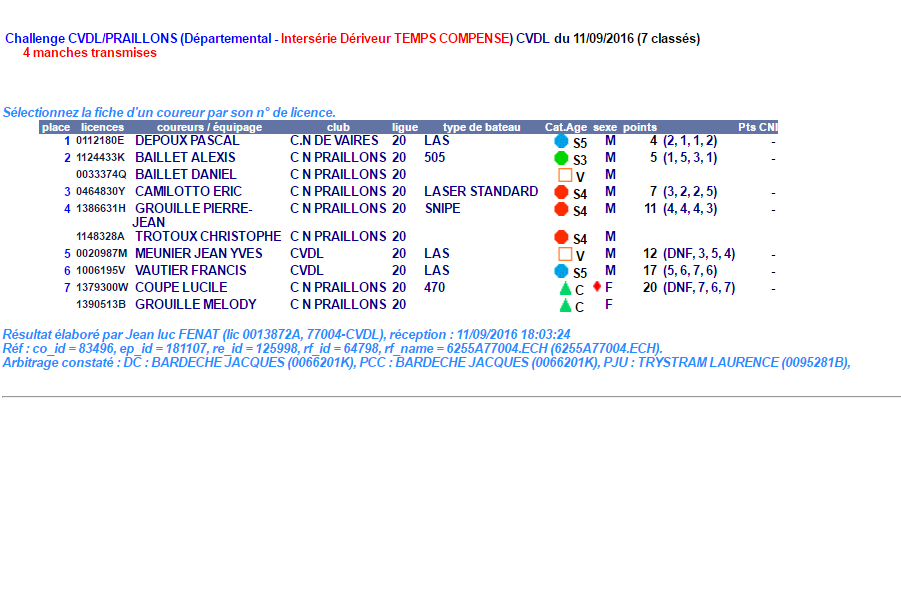
Task: Click the 'Sélectionnez la fiche d'un coureur' instruction
Action: [x=170, y=112]
